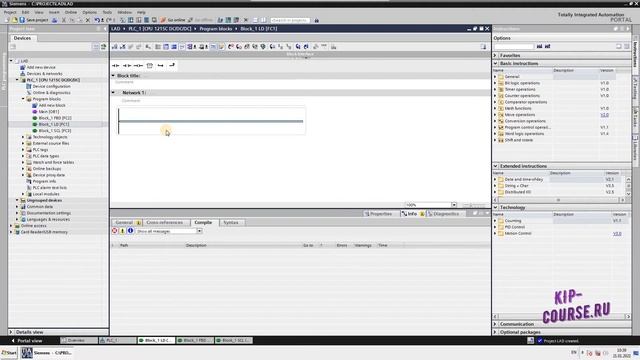Click the Instructions pane search field
Viewport: 640px width, 360px height.
tap(514, 47)
